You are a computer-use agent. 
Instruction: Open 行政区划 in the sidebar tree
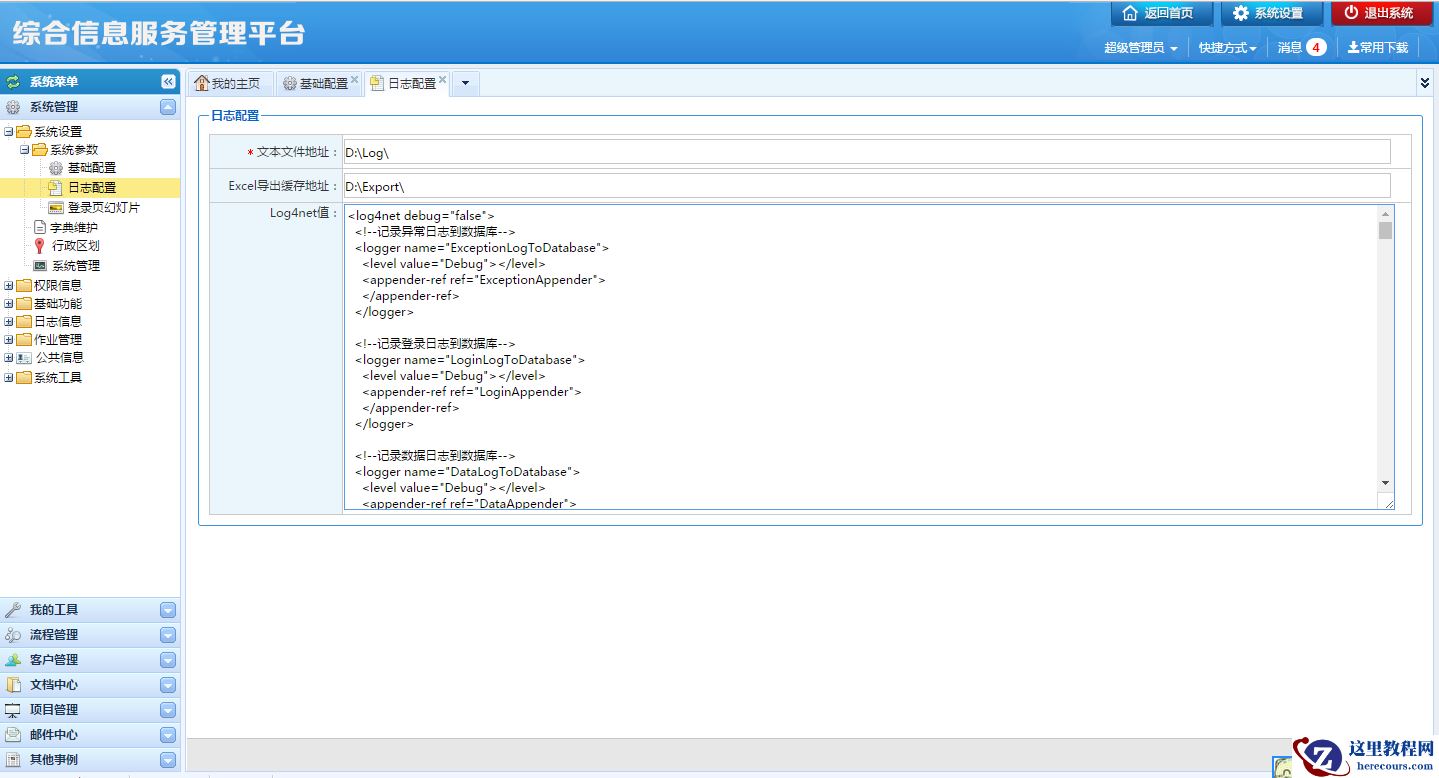point(76,246)
